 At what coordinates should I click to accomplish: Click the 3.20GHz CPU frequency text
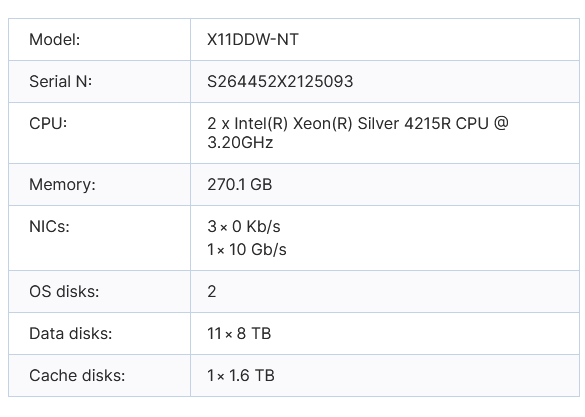[x=240, y=142]
